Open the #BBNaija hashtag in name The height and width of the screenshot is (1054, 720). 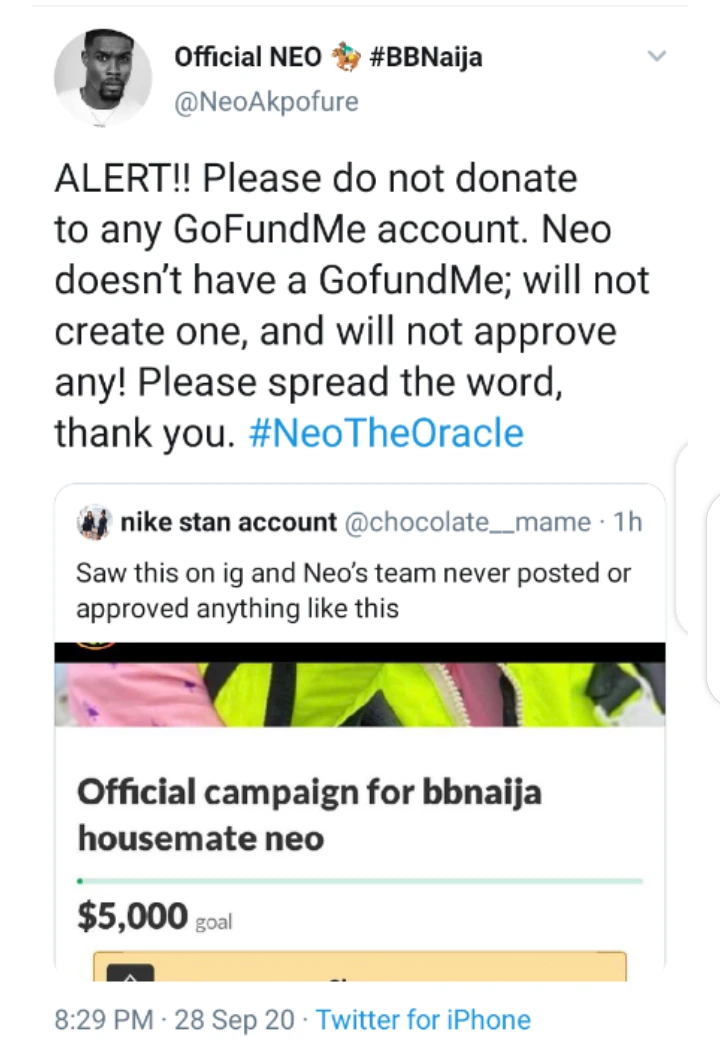pos(425,57)
